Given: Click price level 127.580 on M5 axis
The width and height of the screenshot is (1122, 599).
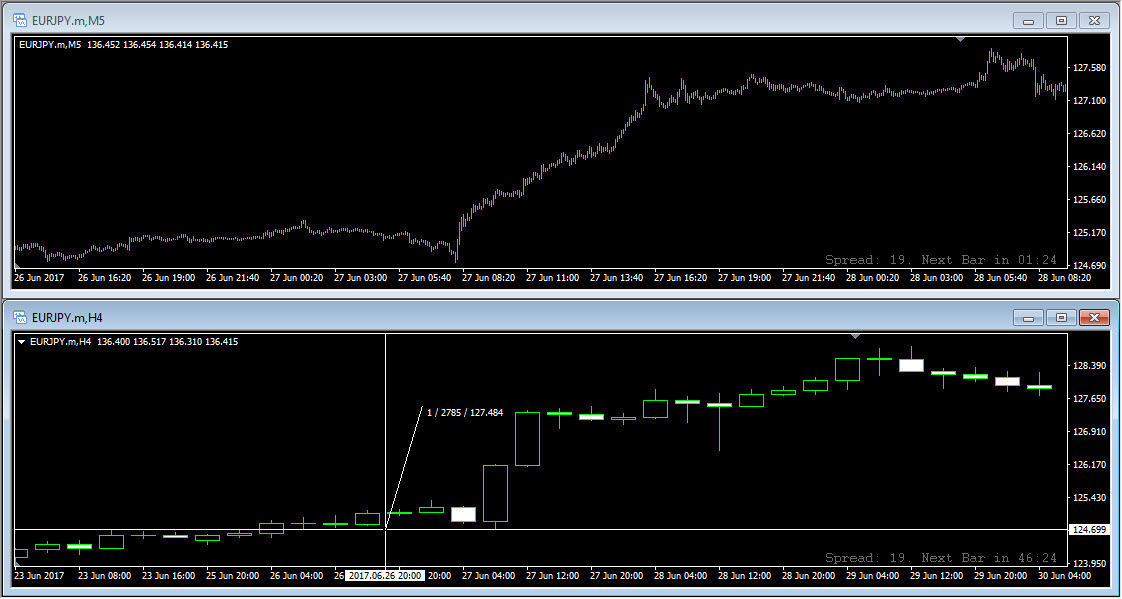Looking at the screenshot, I should 1088,68.
